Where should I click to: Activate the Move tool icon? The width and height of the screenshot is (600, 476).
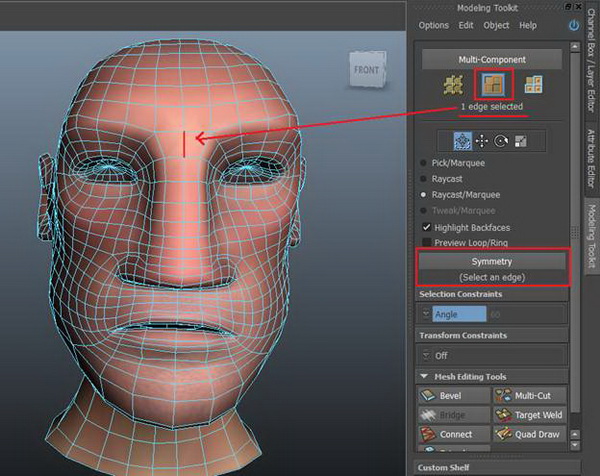[482, 141]
